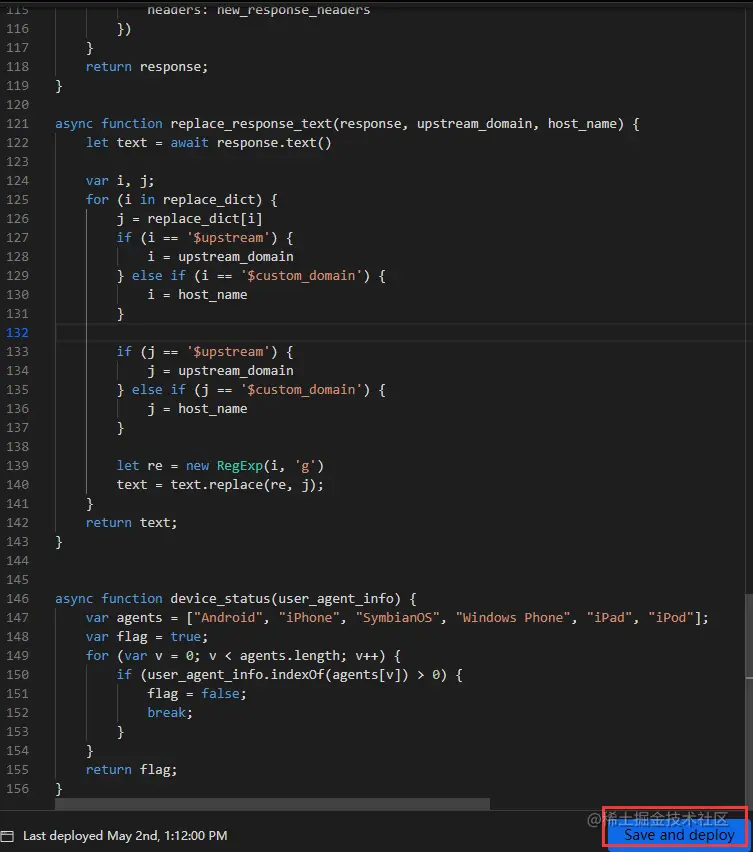This screenshot has width=753, height=852.
Task: Place cursor on the replace_response_text function name
Action: [x=251, y=124]
